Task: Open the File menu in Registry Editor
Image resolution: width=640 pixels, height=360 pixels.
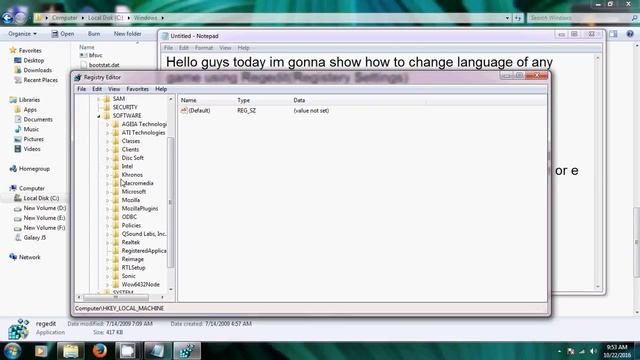Action: click(82, 89)
